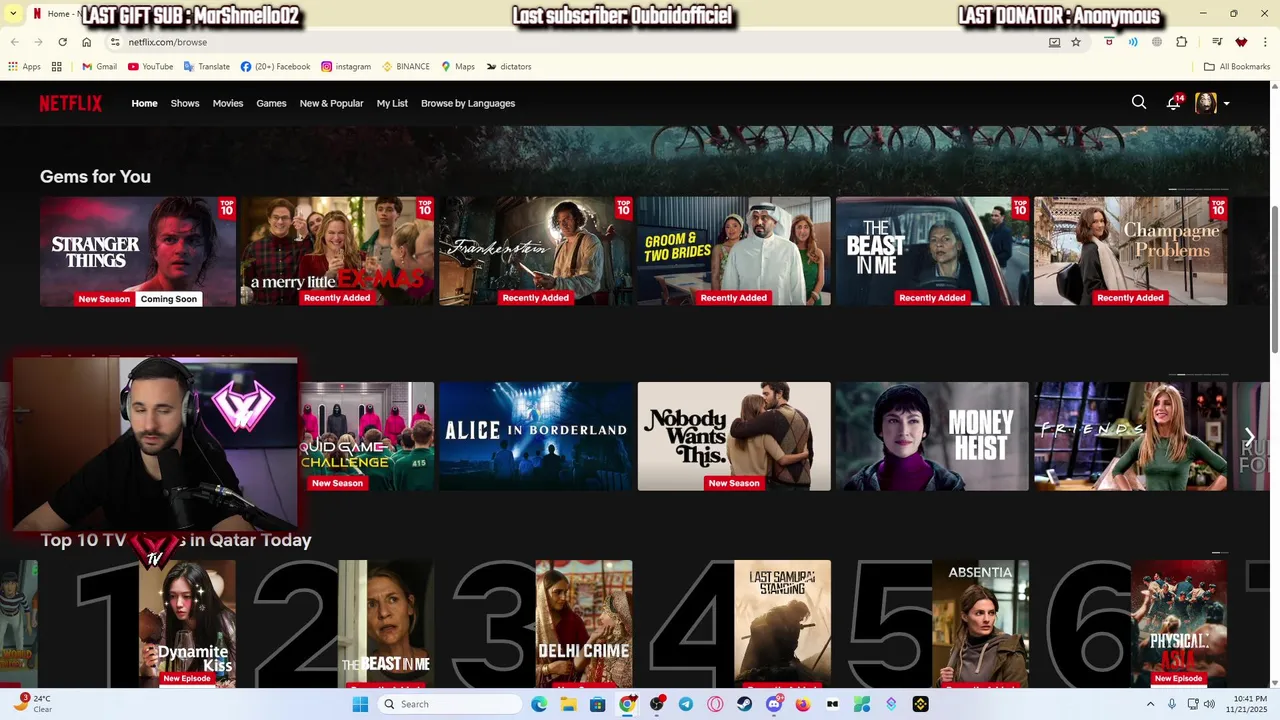
Task: Click the Windows taskbar Search box
Action: pos(450,704)
